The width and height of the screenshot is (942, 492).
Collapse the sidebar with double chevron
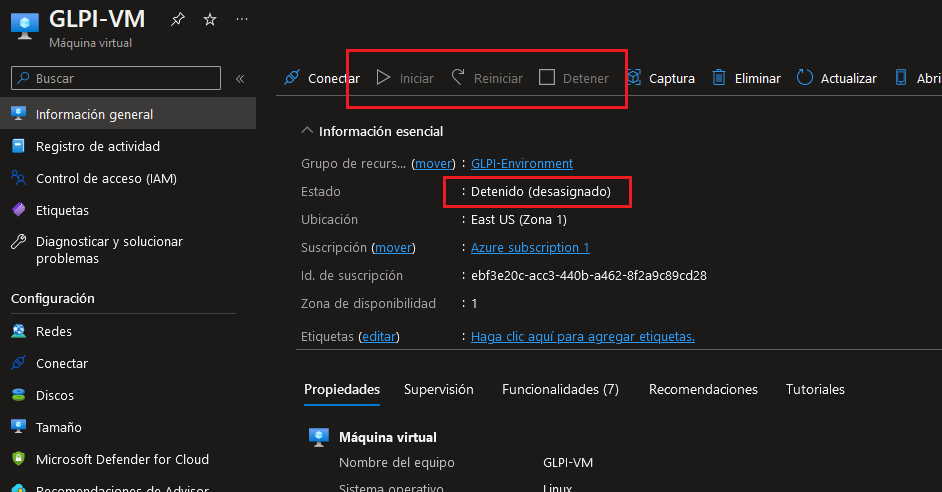click(x=240, y=79)
